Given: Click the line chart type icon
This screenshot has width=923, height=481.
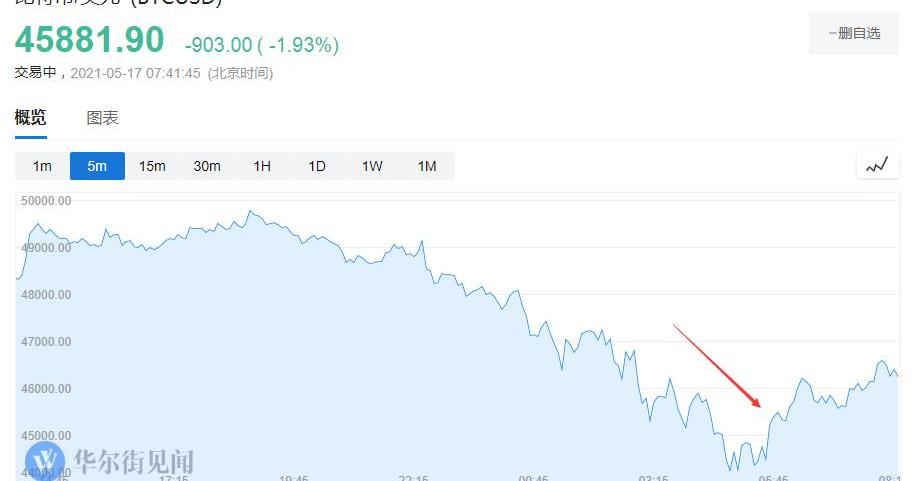Looking at the screenshot, I should coord(877,166).
